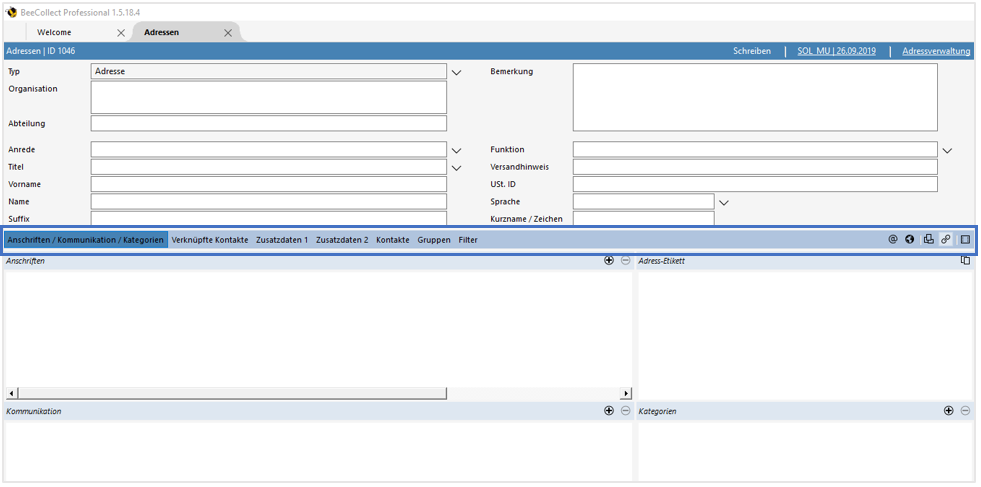The width and height of the screenshot is (981, 487).
Task: Open the Gruppen tab
Action: click(x=434, y=240)
